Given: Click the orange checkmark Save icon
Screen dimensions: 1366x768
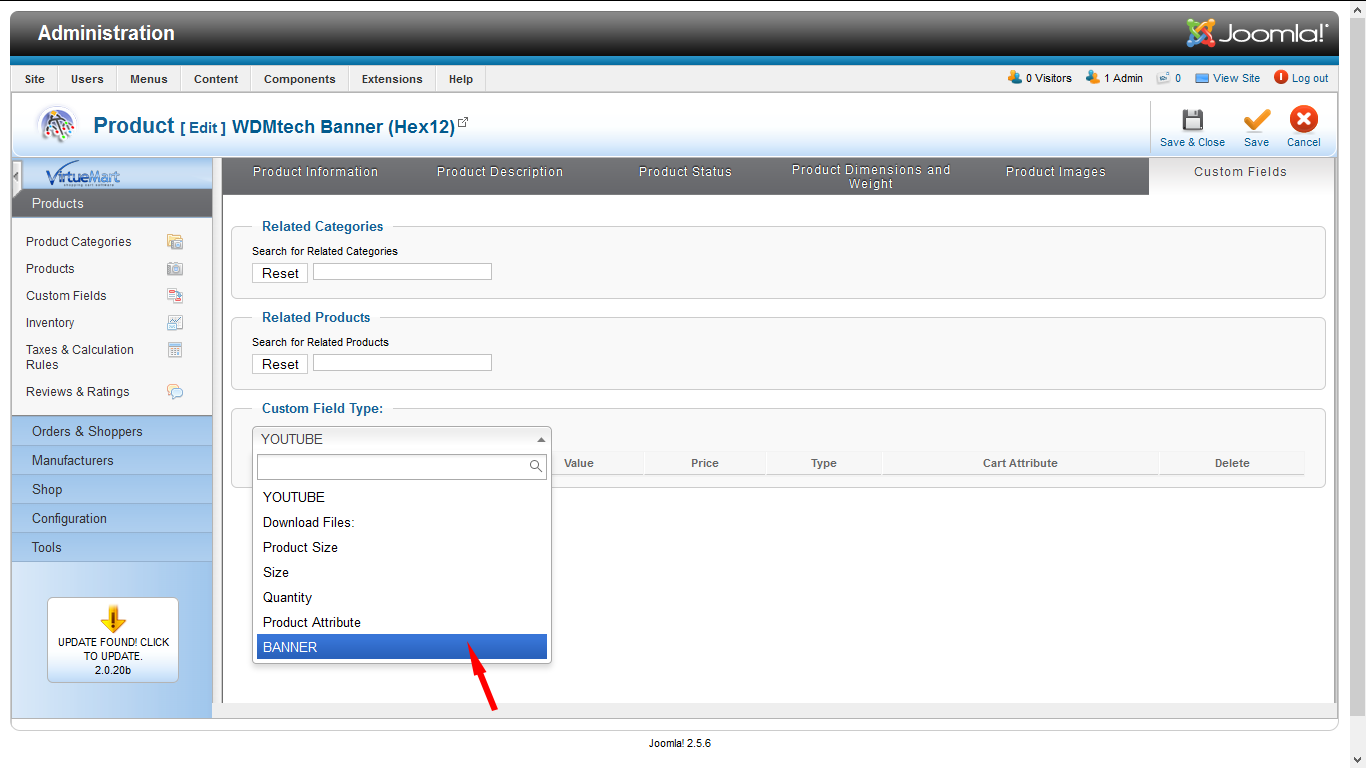Looking at the screenshot, I should point(1256,121).
